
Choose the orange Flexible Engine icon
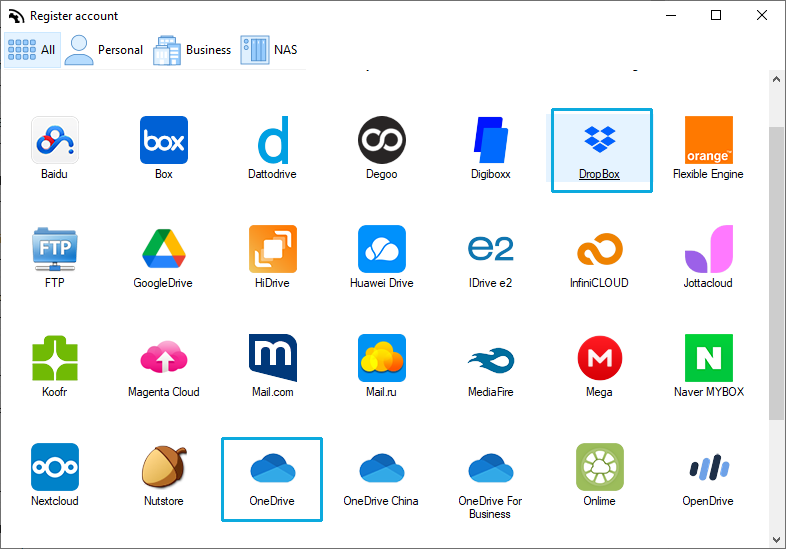pos(709,140)
